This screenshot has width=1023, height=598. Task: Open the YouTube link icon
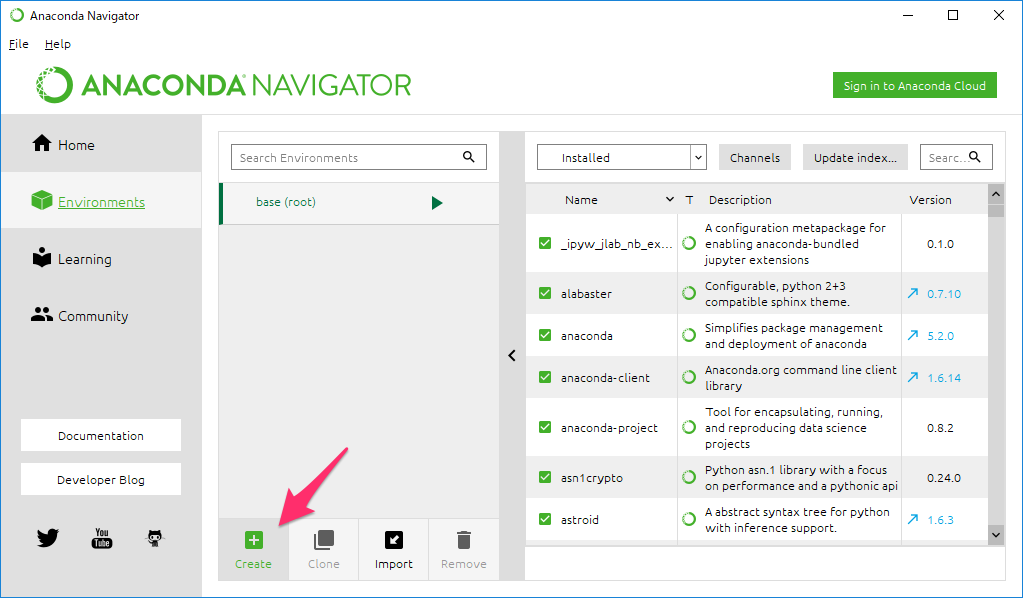pos(102,538)
